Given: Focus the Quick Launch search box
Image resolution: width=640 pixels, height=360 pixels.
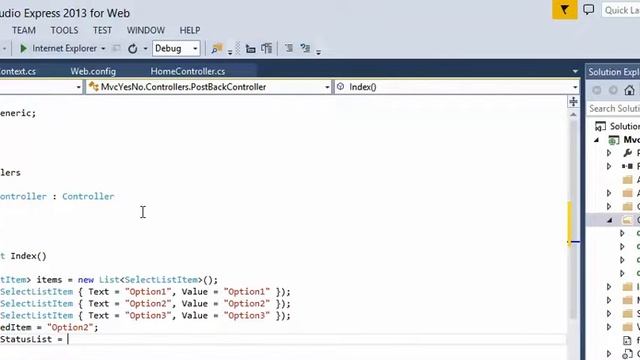Looking at the screenshot, I should click(621, 10).
